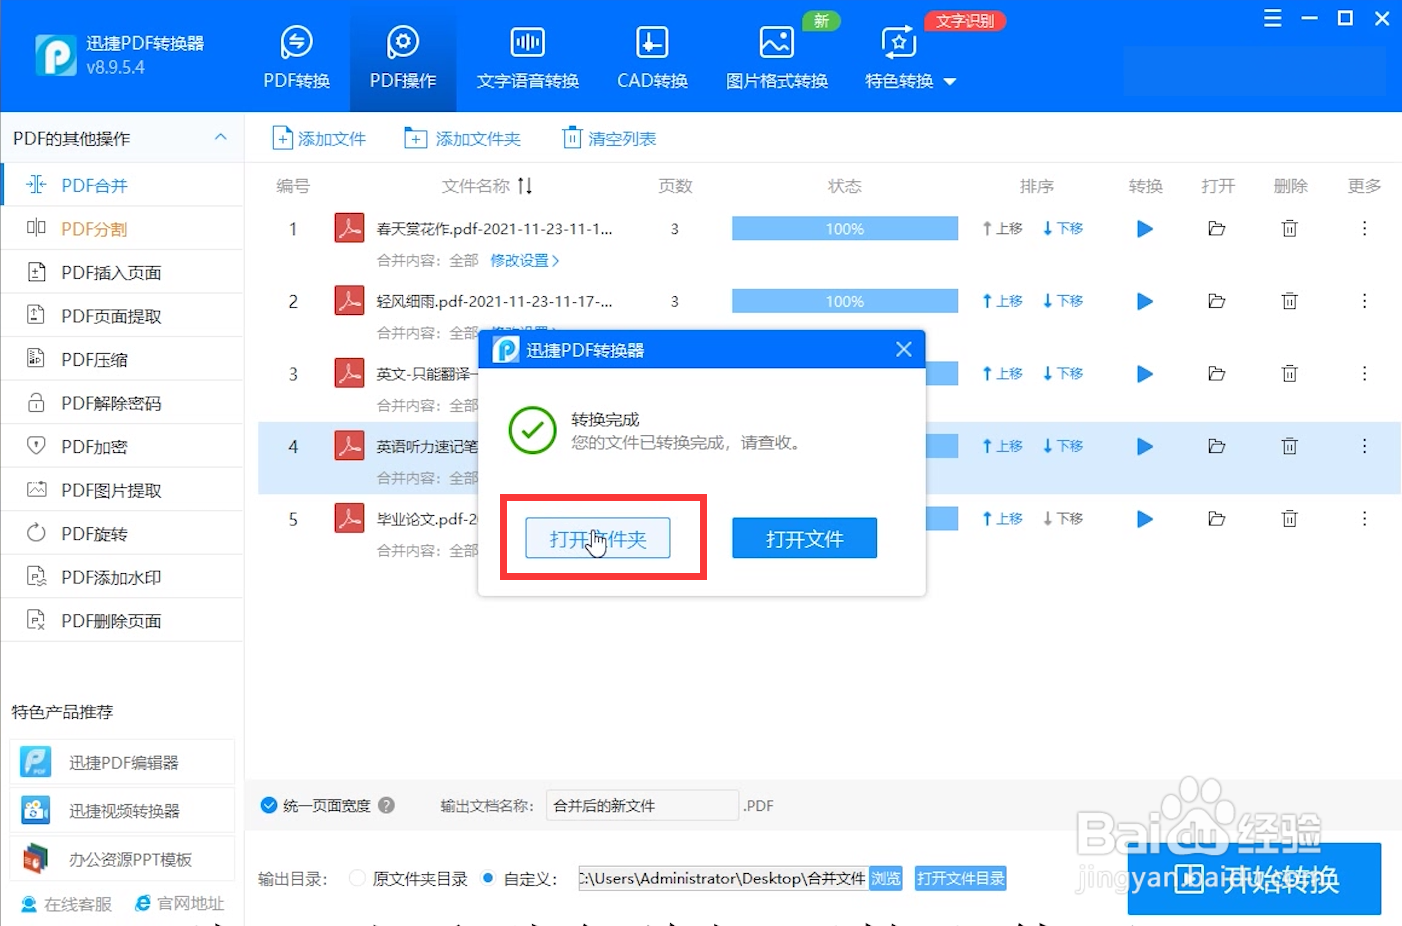Open 迅捷视频转换器 recommended product
This screenshot has height=926, width=1402.
(x=122, y=810)
